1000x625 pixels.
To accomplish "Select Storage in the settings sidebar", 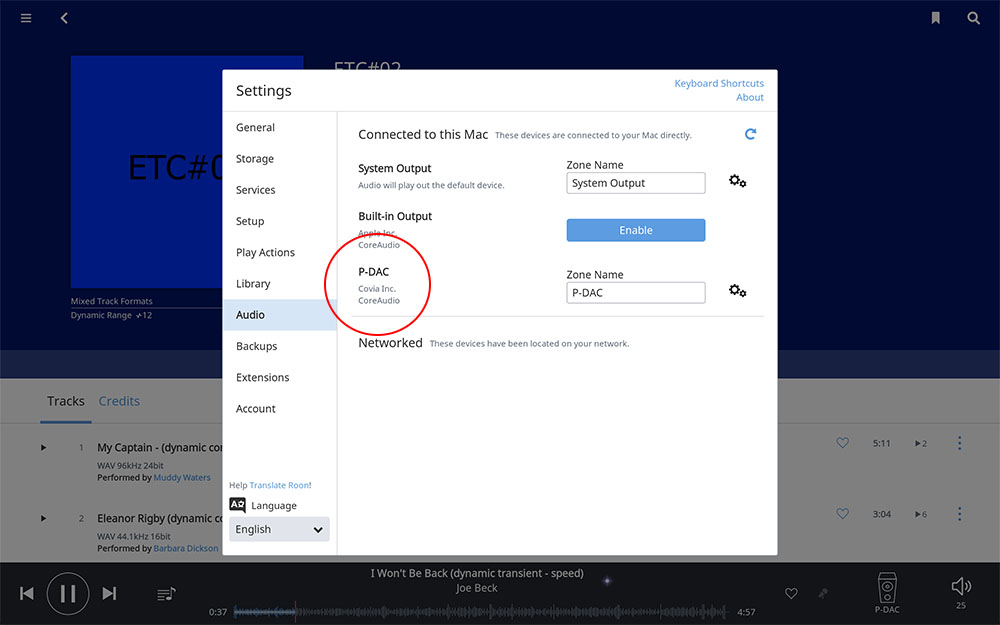I will 255,159.
